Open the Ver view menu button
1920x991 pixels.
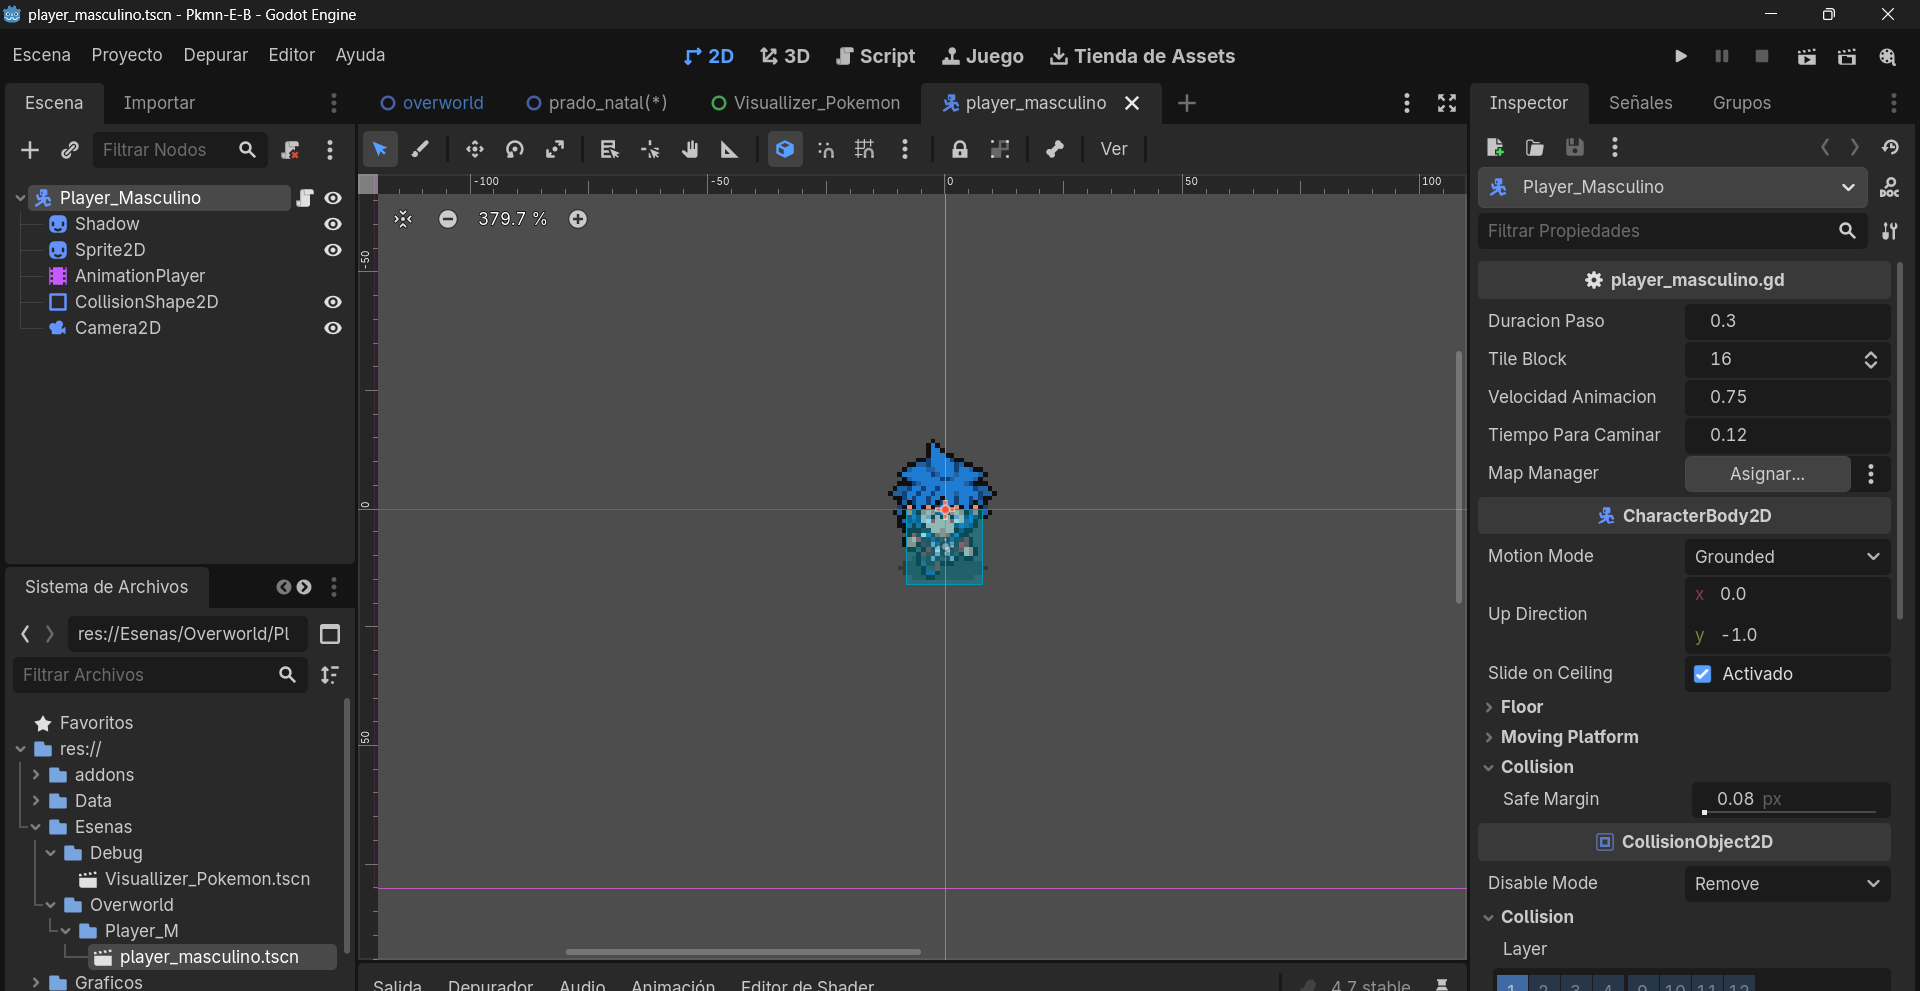pyautogui.click(x=1114, y=149)
